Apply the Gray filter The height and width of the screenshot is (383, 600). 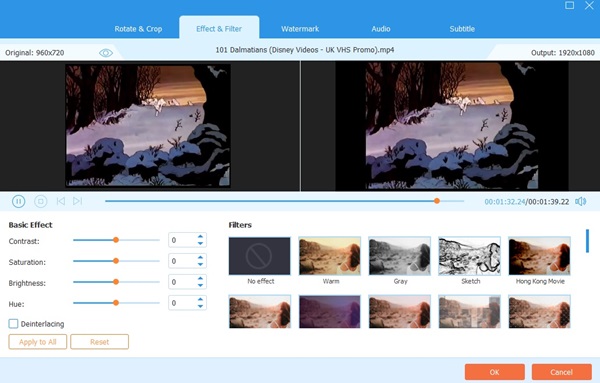[399, 256]
